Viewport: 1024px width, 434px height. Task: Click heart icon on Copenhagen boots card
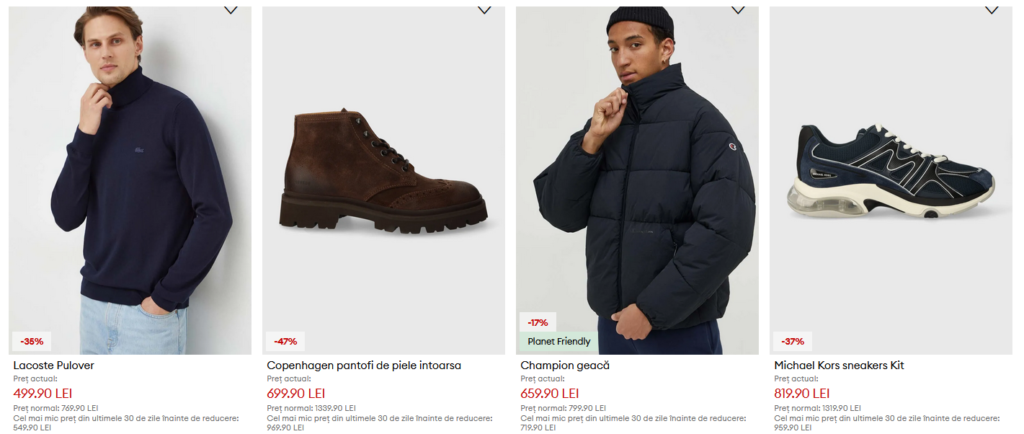click(484, 10)
